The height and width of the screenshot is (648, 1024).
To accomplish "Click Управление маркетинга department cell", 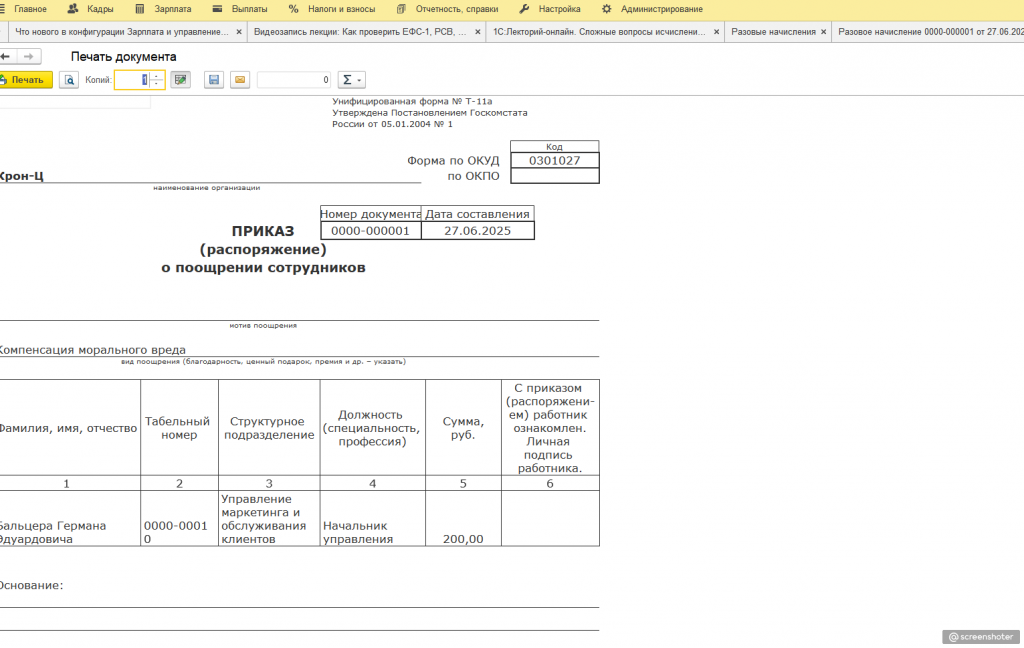I will pyautogui.click(x=269, y=519).
